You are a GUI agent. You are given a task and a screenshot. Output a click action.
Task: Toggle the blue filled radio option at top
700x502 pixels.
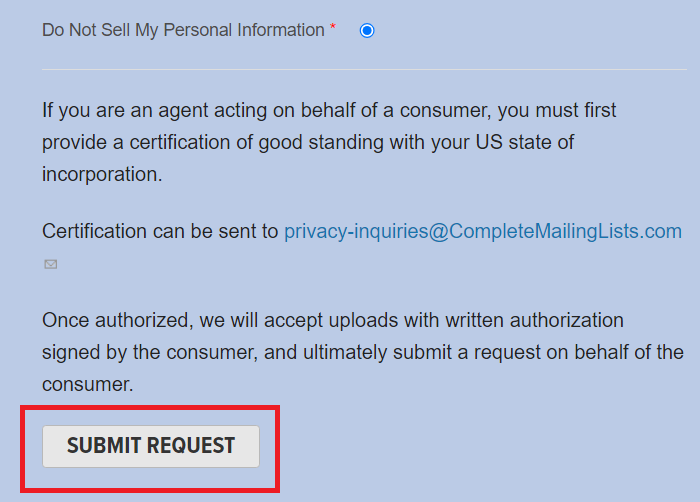tap(367, 30)
